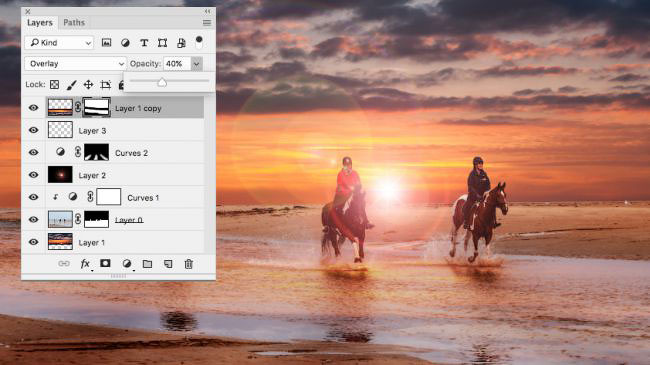Lock position move icon
The width and height of the screenshot is (650, 365).
click(88, 85)
